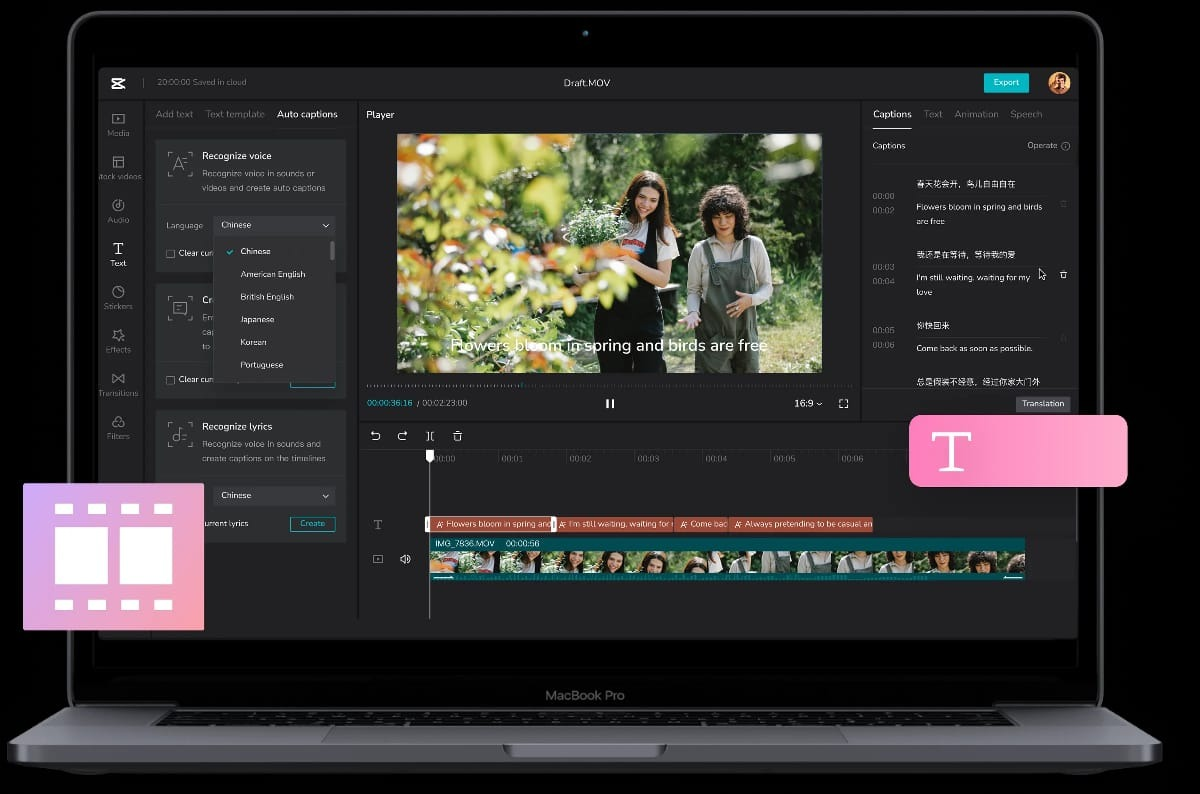
Task: Click the Operate info icon
Action: tap(1065, 146)
